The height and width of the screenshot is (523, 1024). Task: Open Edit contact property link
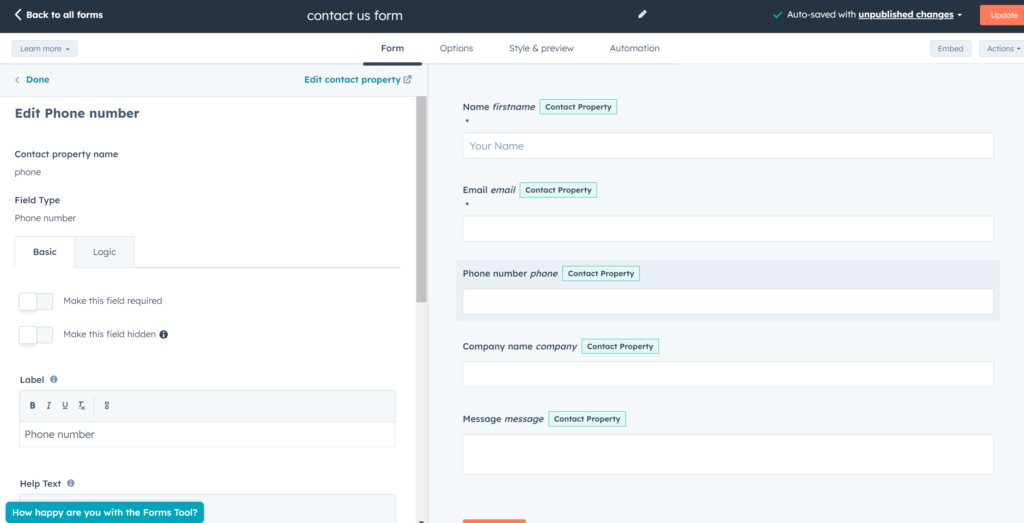[357, 80]
